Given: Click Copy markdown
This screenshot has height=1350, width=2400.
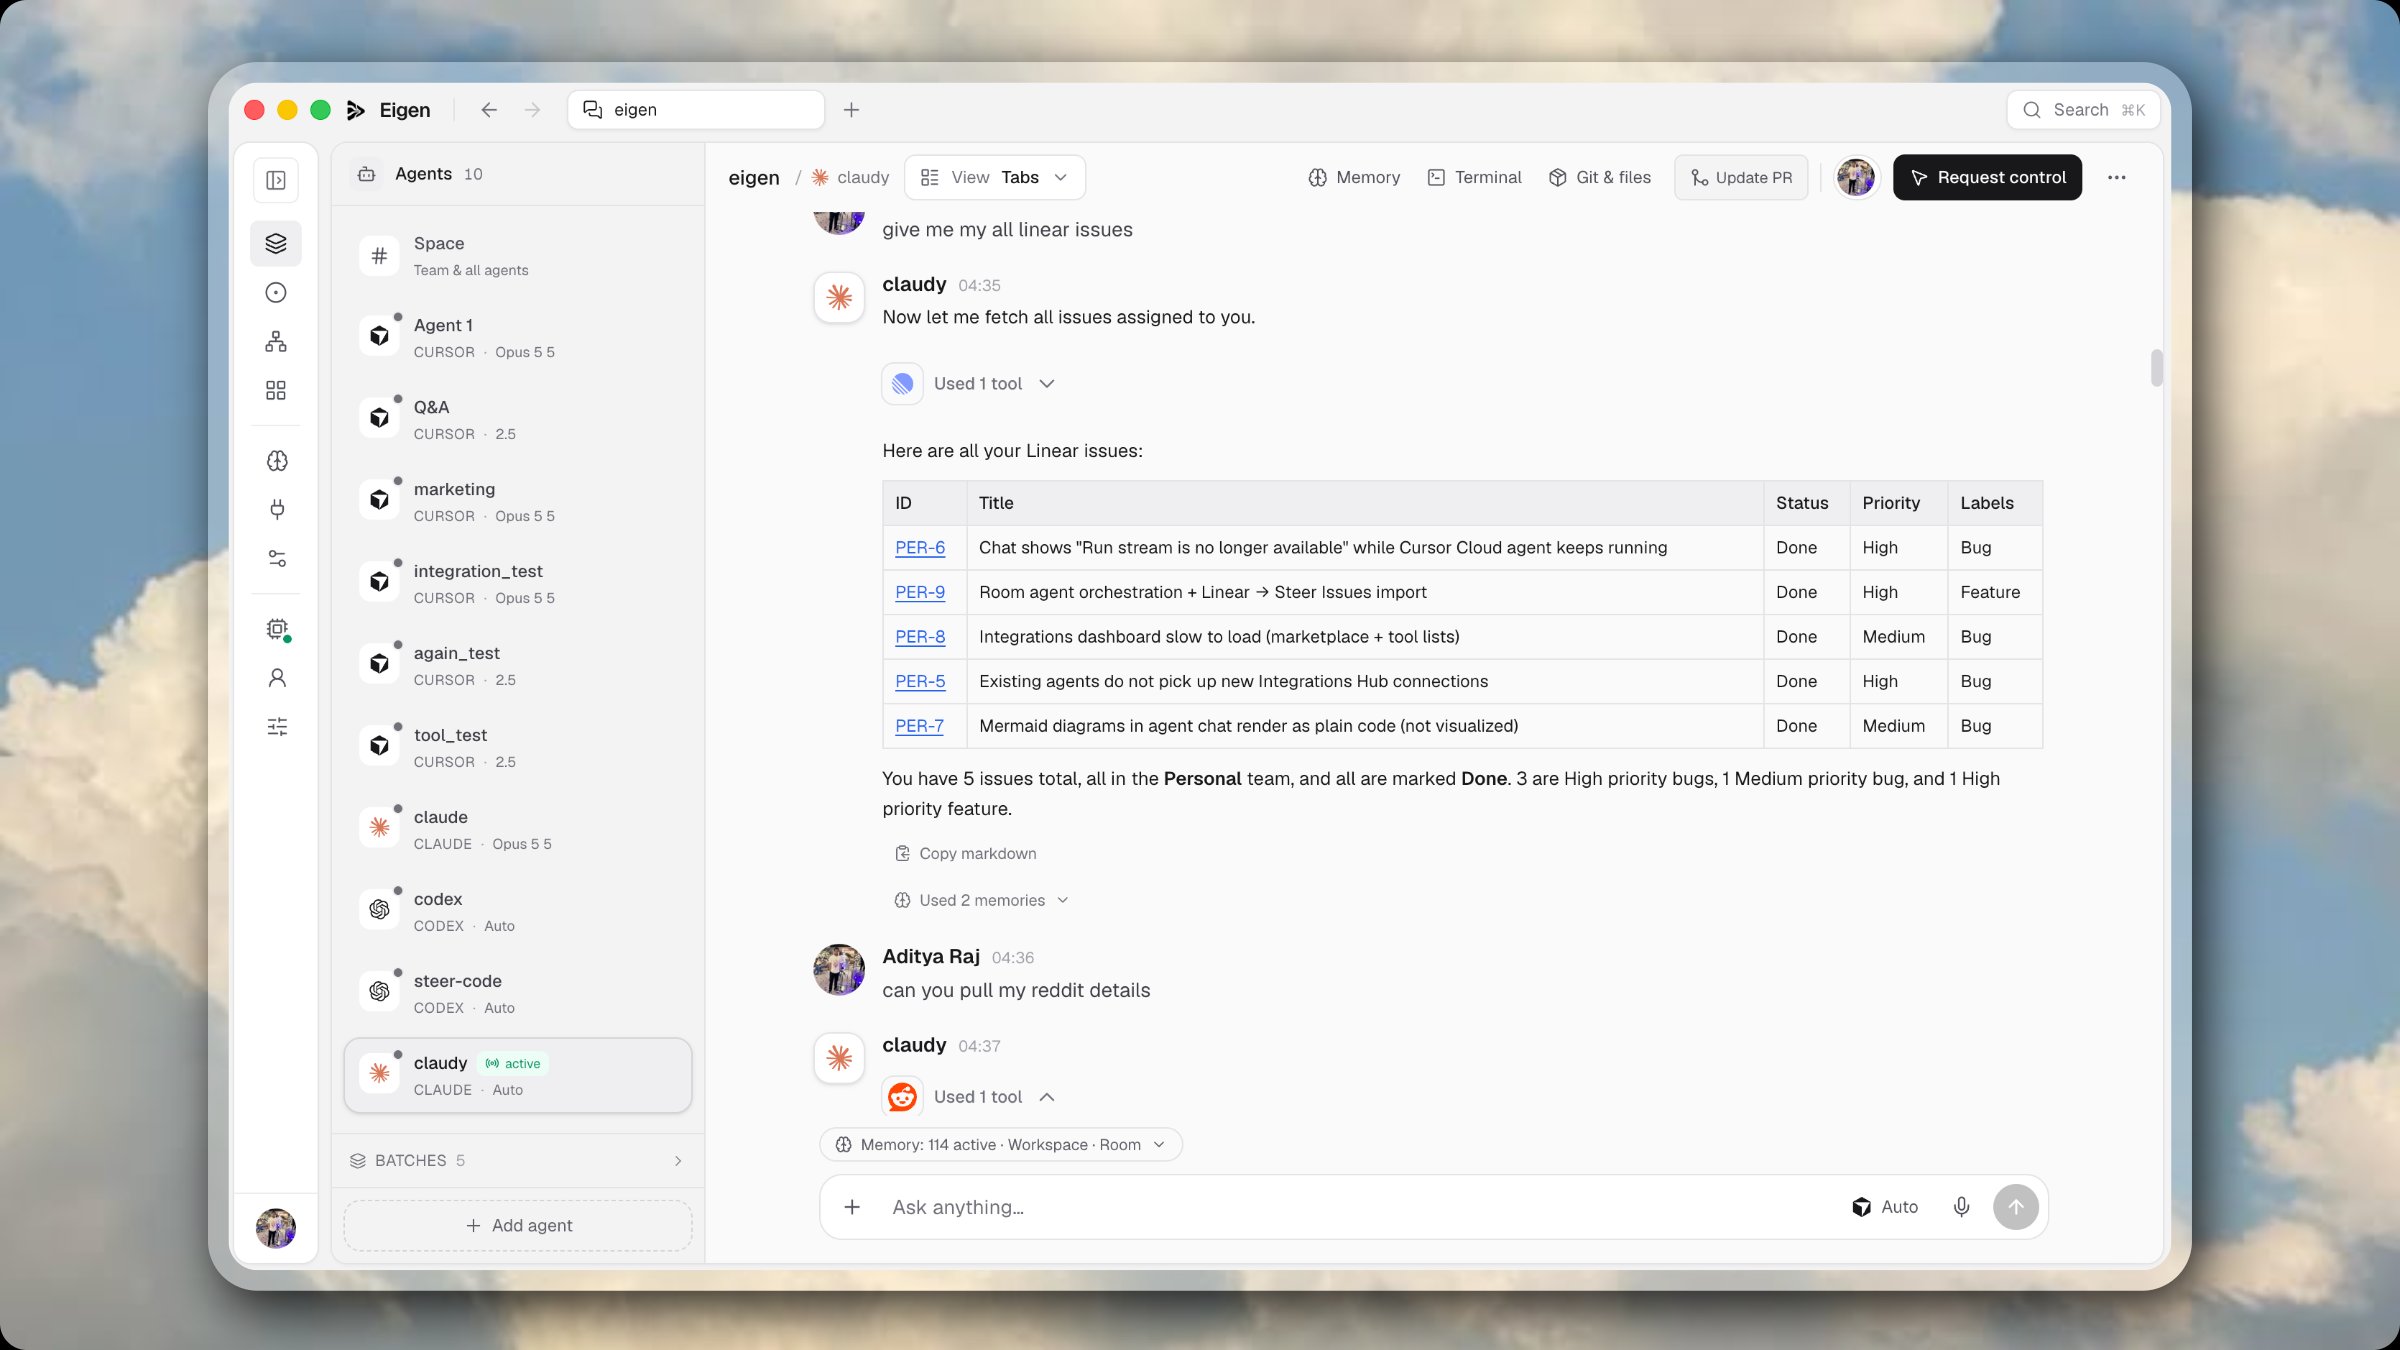Looking at the screenshot, I should tap(965, 853).
